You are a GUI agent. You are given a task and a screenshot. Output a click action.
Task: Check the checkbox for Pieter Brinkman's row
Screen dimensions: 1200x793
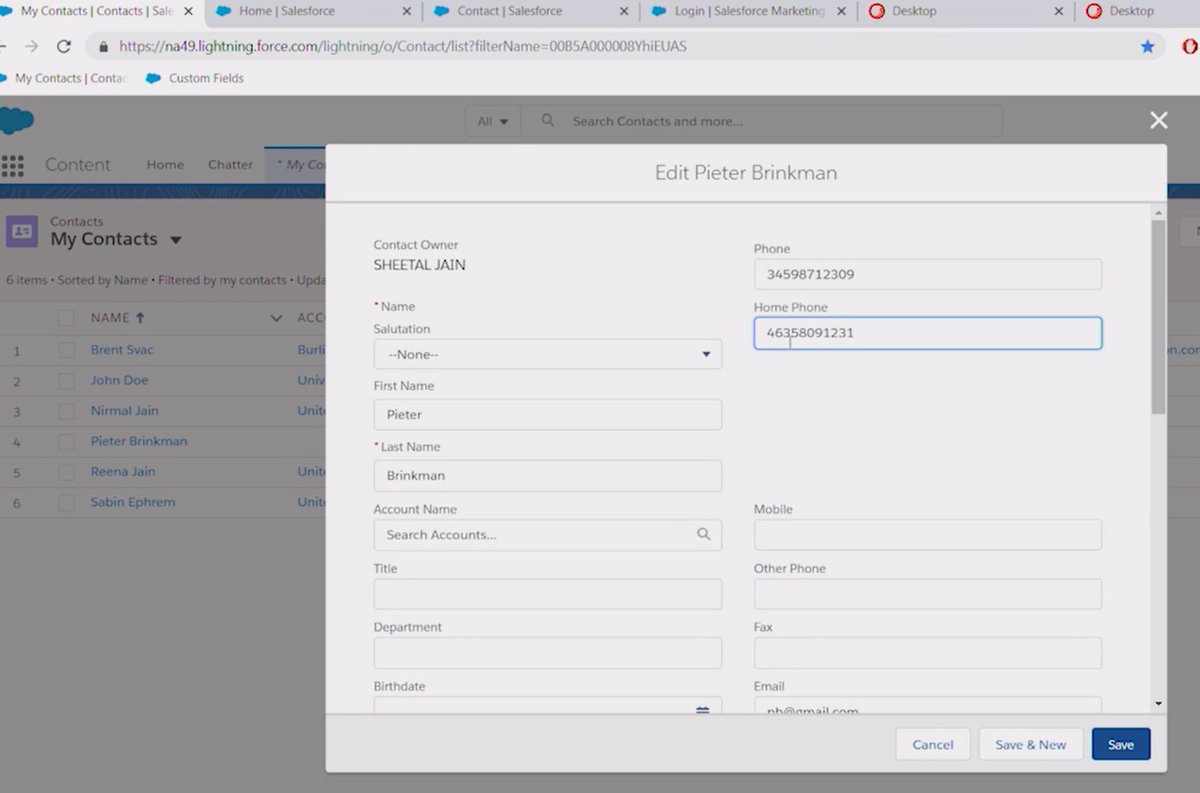65,441
